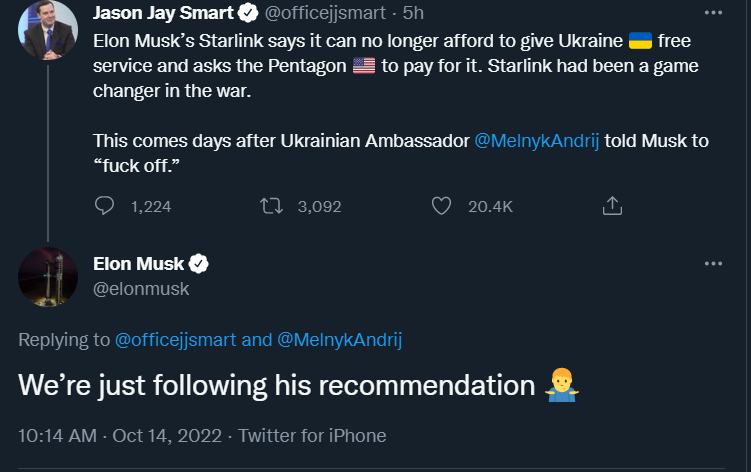The height and width of the screenshot is (472, 751).
Task: Click the @elonmusk handle
Action: pos(141,288)
